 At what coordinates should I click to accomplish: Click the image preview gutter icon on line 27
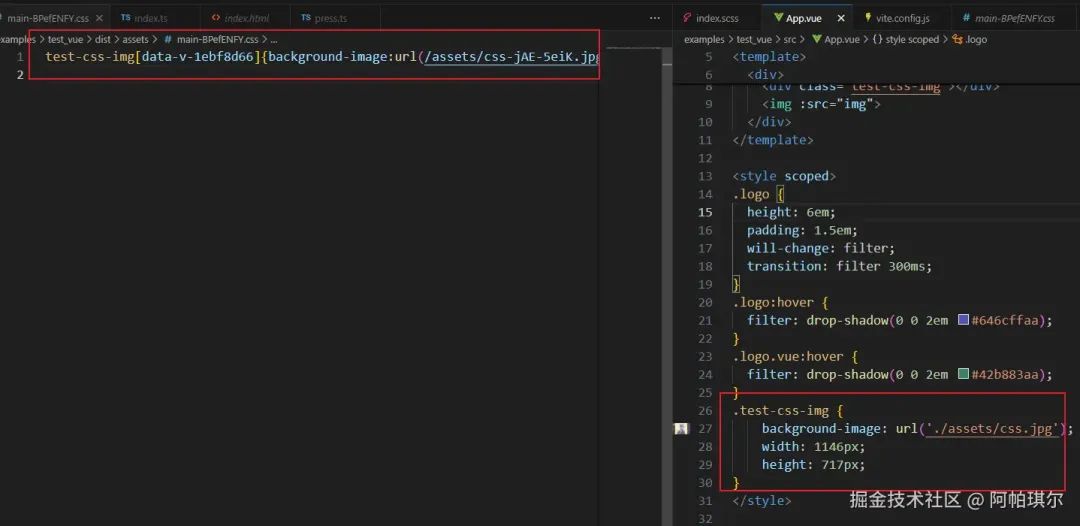681,429
